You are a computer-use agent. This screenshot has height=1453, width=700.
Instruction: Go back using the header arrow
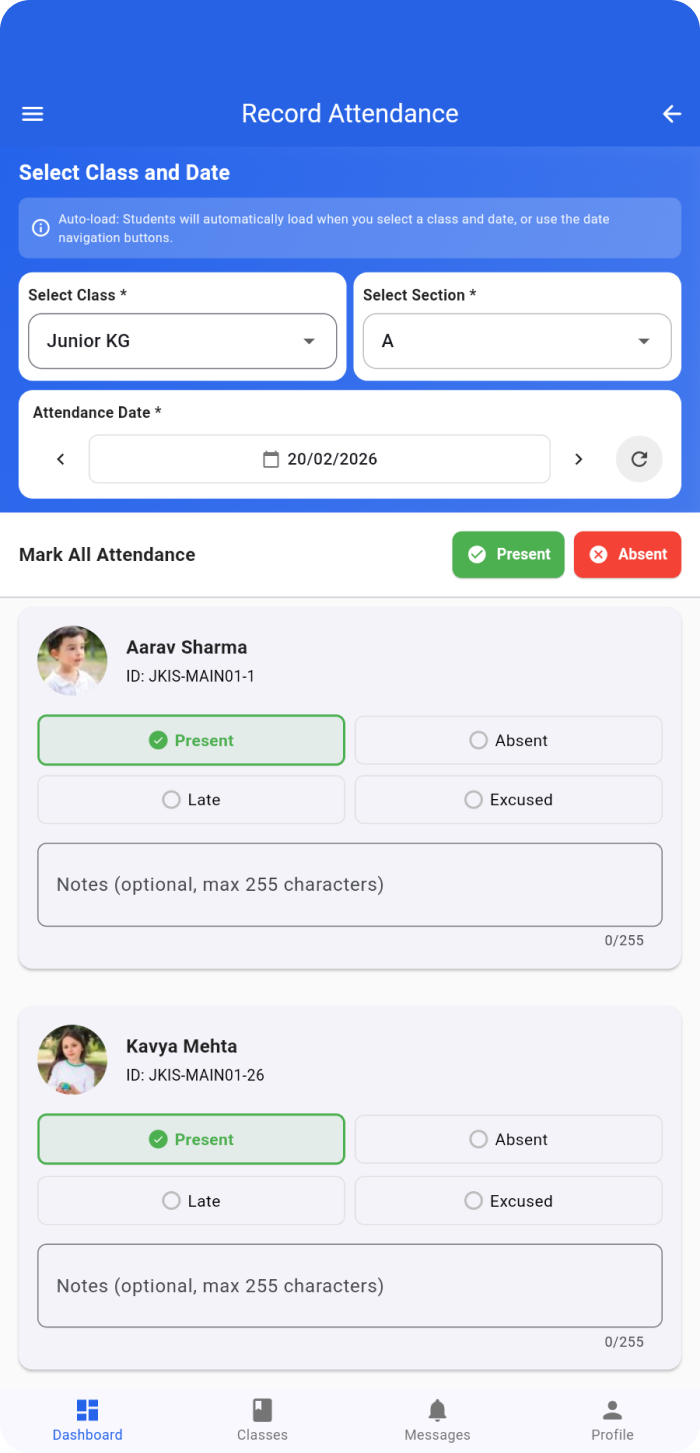tap(671, 114)
